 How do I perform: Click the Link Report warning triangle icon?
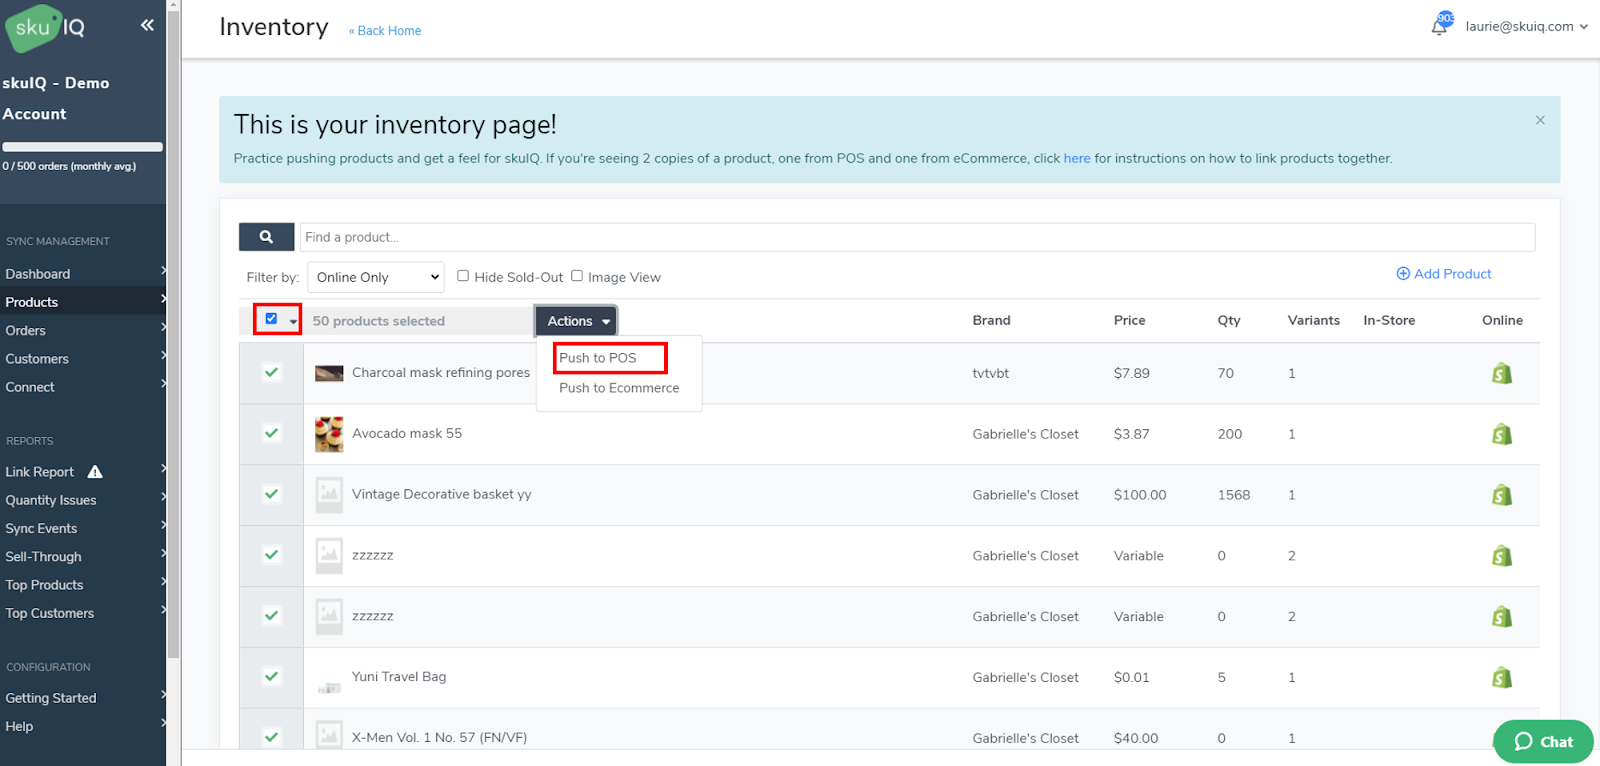(x=95, y=472)
